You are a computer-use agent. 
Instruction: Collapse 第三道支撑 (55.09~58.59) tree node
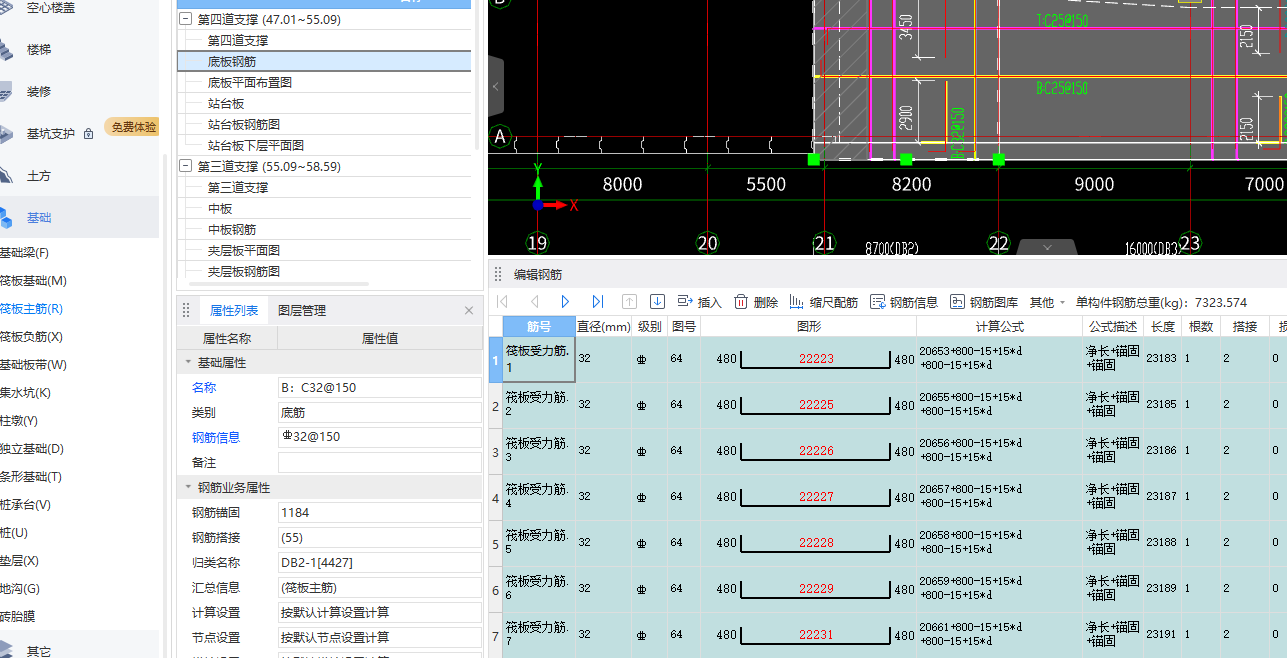[x=186, y=166]
